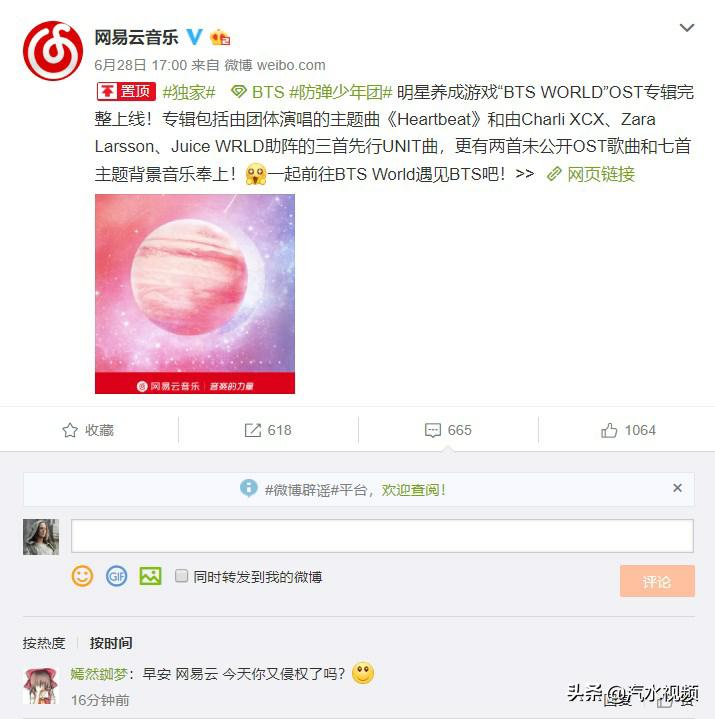Focus the comment text input box
This screenshot has height=719, width=715.
382,536
